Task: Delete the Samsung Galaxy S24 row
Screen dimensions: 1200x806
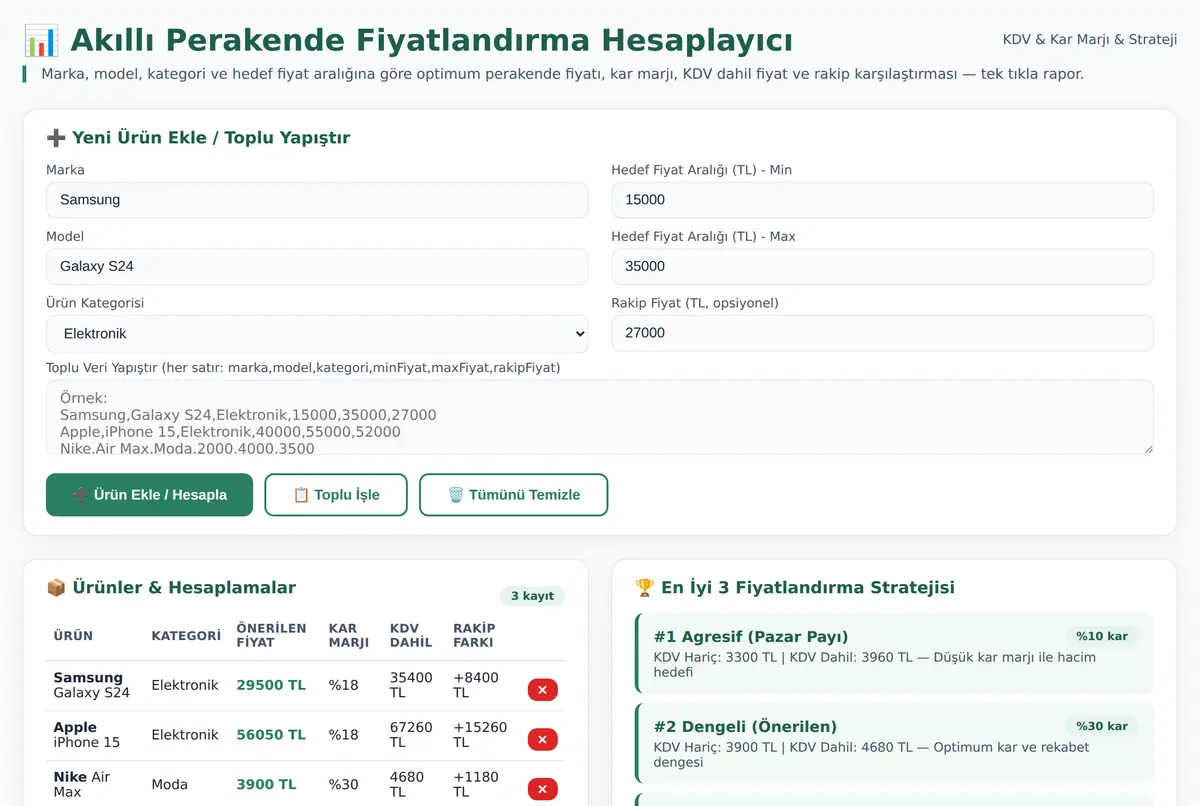Action: (x=542, y=690)
